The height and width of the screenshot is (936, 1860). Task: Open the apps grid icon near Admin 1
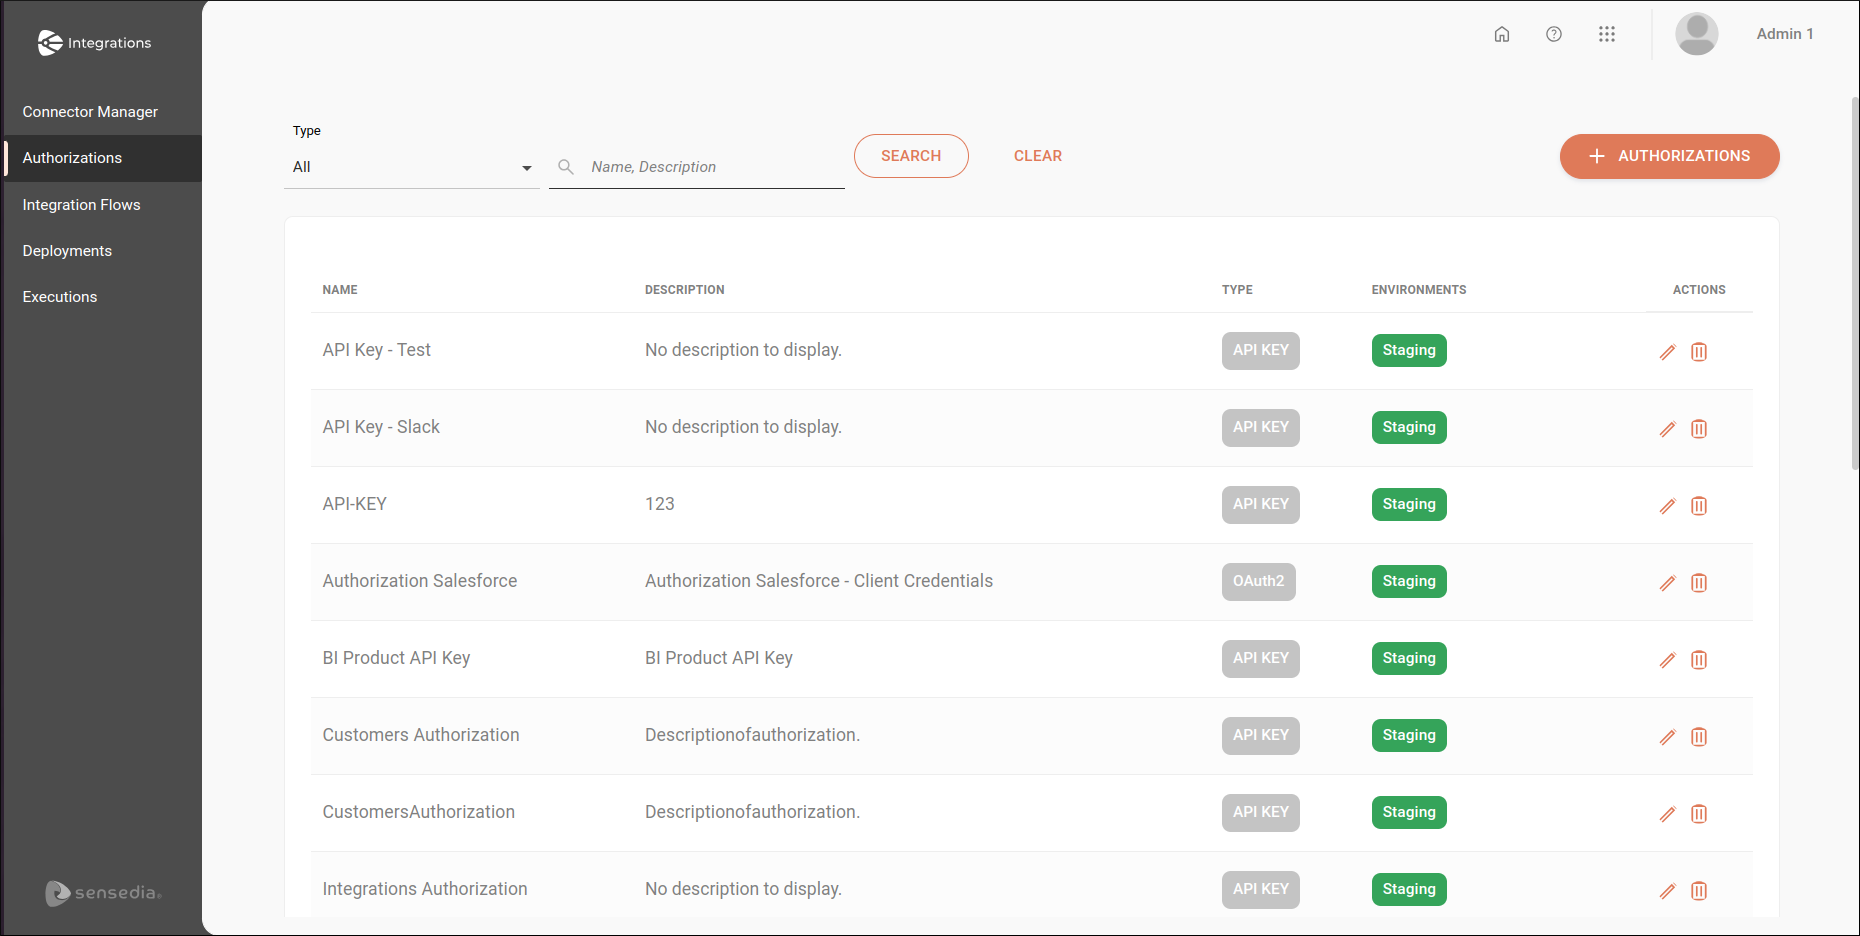pyautogui.click(x=1607, y=33)
